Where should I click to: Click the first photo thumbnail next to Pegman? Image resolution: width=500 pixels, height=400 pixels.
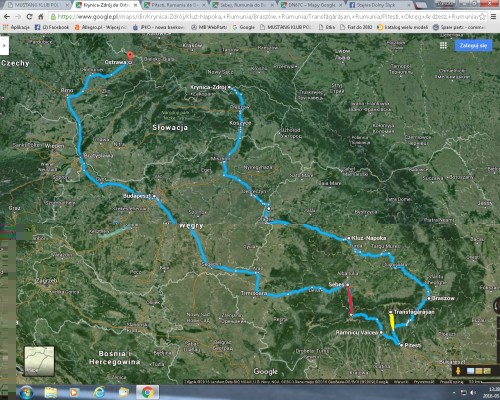pyautogui.click(x=470, y=371)
